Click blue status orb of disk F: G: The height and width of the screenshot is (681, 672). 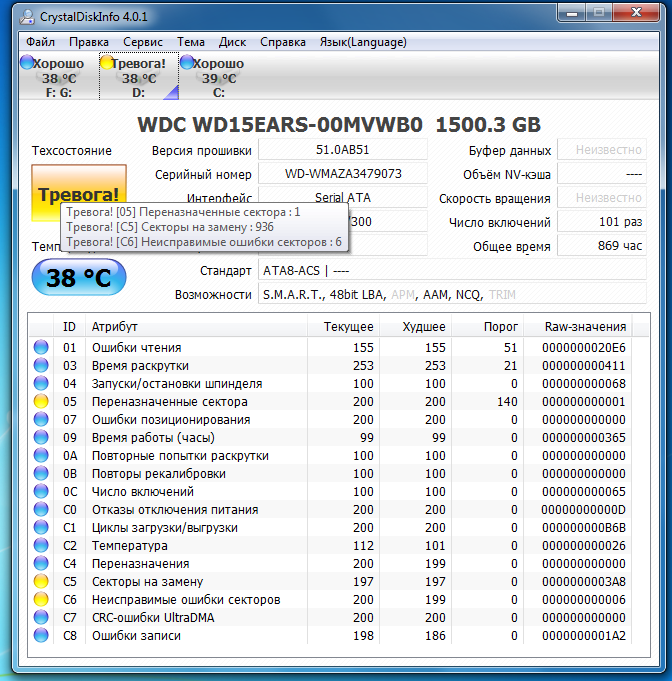pyautogui.click(x=27, y=62)
